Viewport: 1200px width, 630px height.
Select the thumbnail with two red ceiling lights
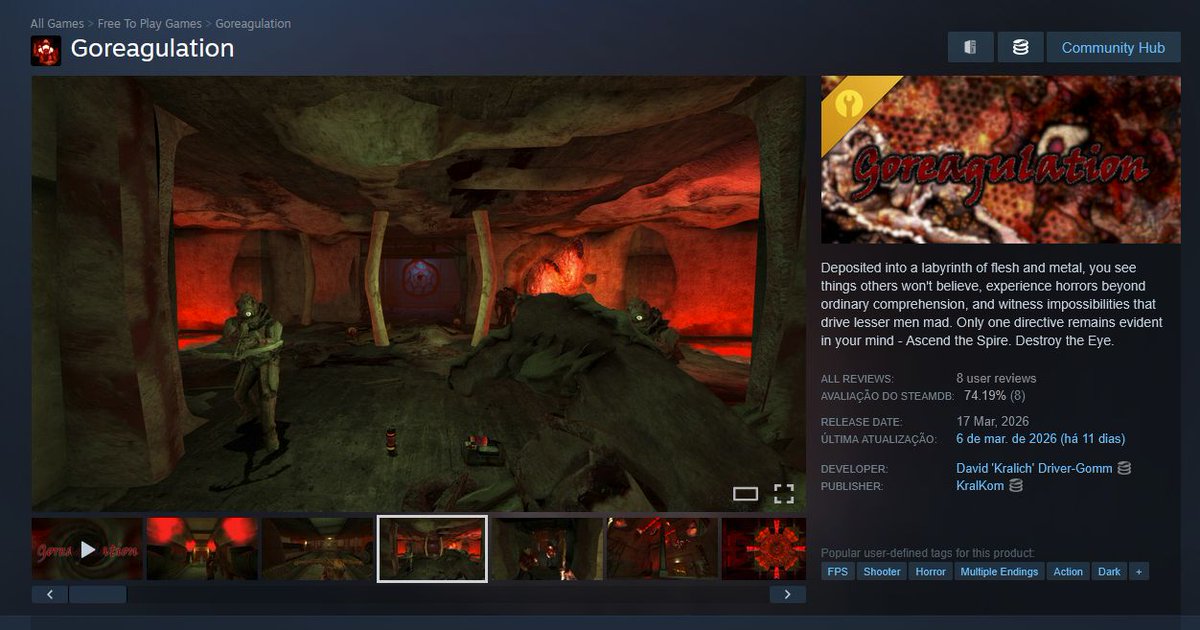point(202,549)
